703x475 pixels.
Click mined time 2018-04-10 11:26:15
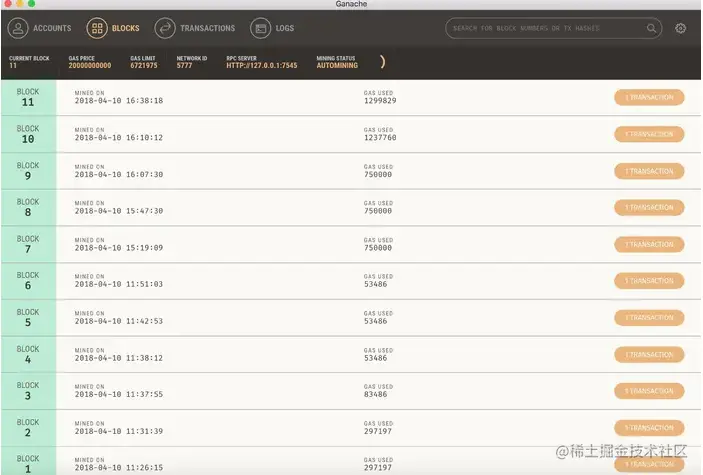point(119,467)
